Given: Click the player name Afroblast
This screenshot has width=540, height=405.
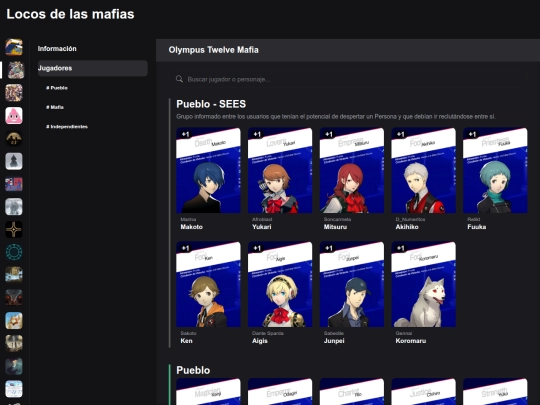Looking at the screenshot, I should point(262,219).
